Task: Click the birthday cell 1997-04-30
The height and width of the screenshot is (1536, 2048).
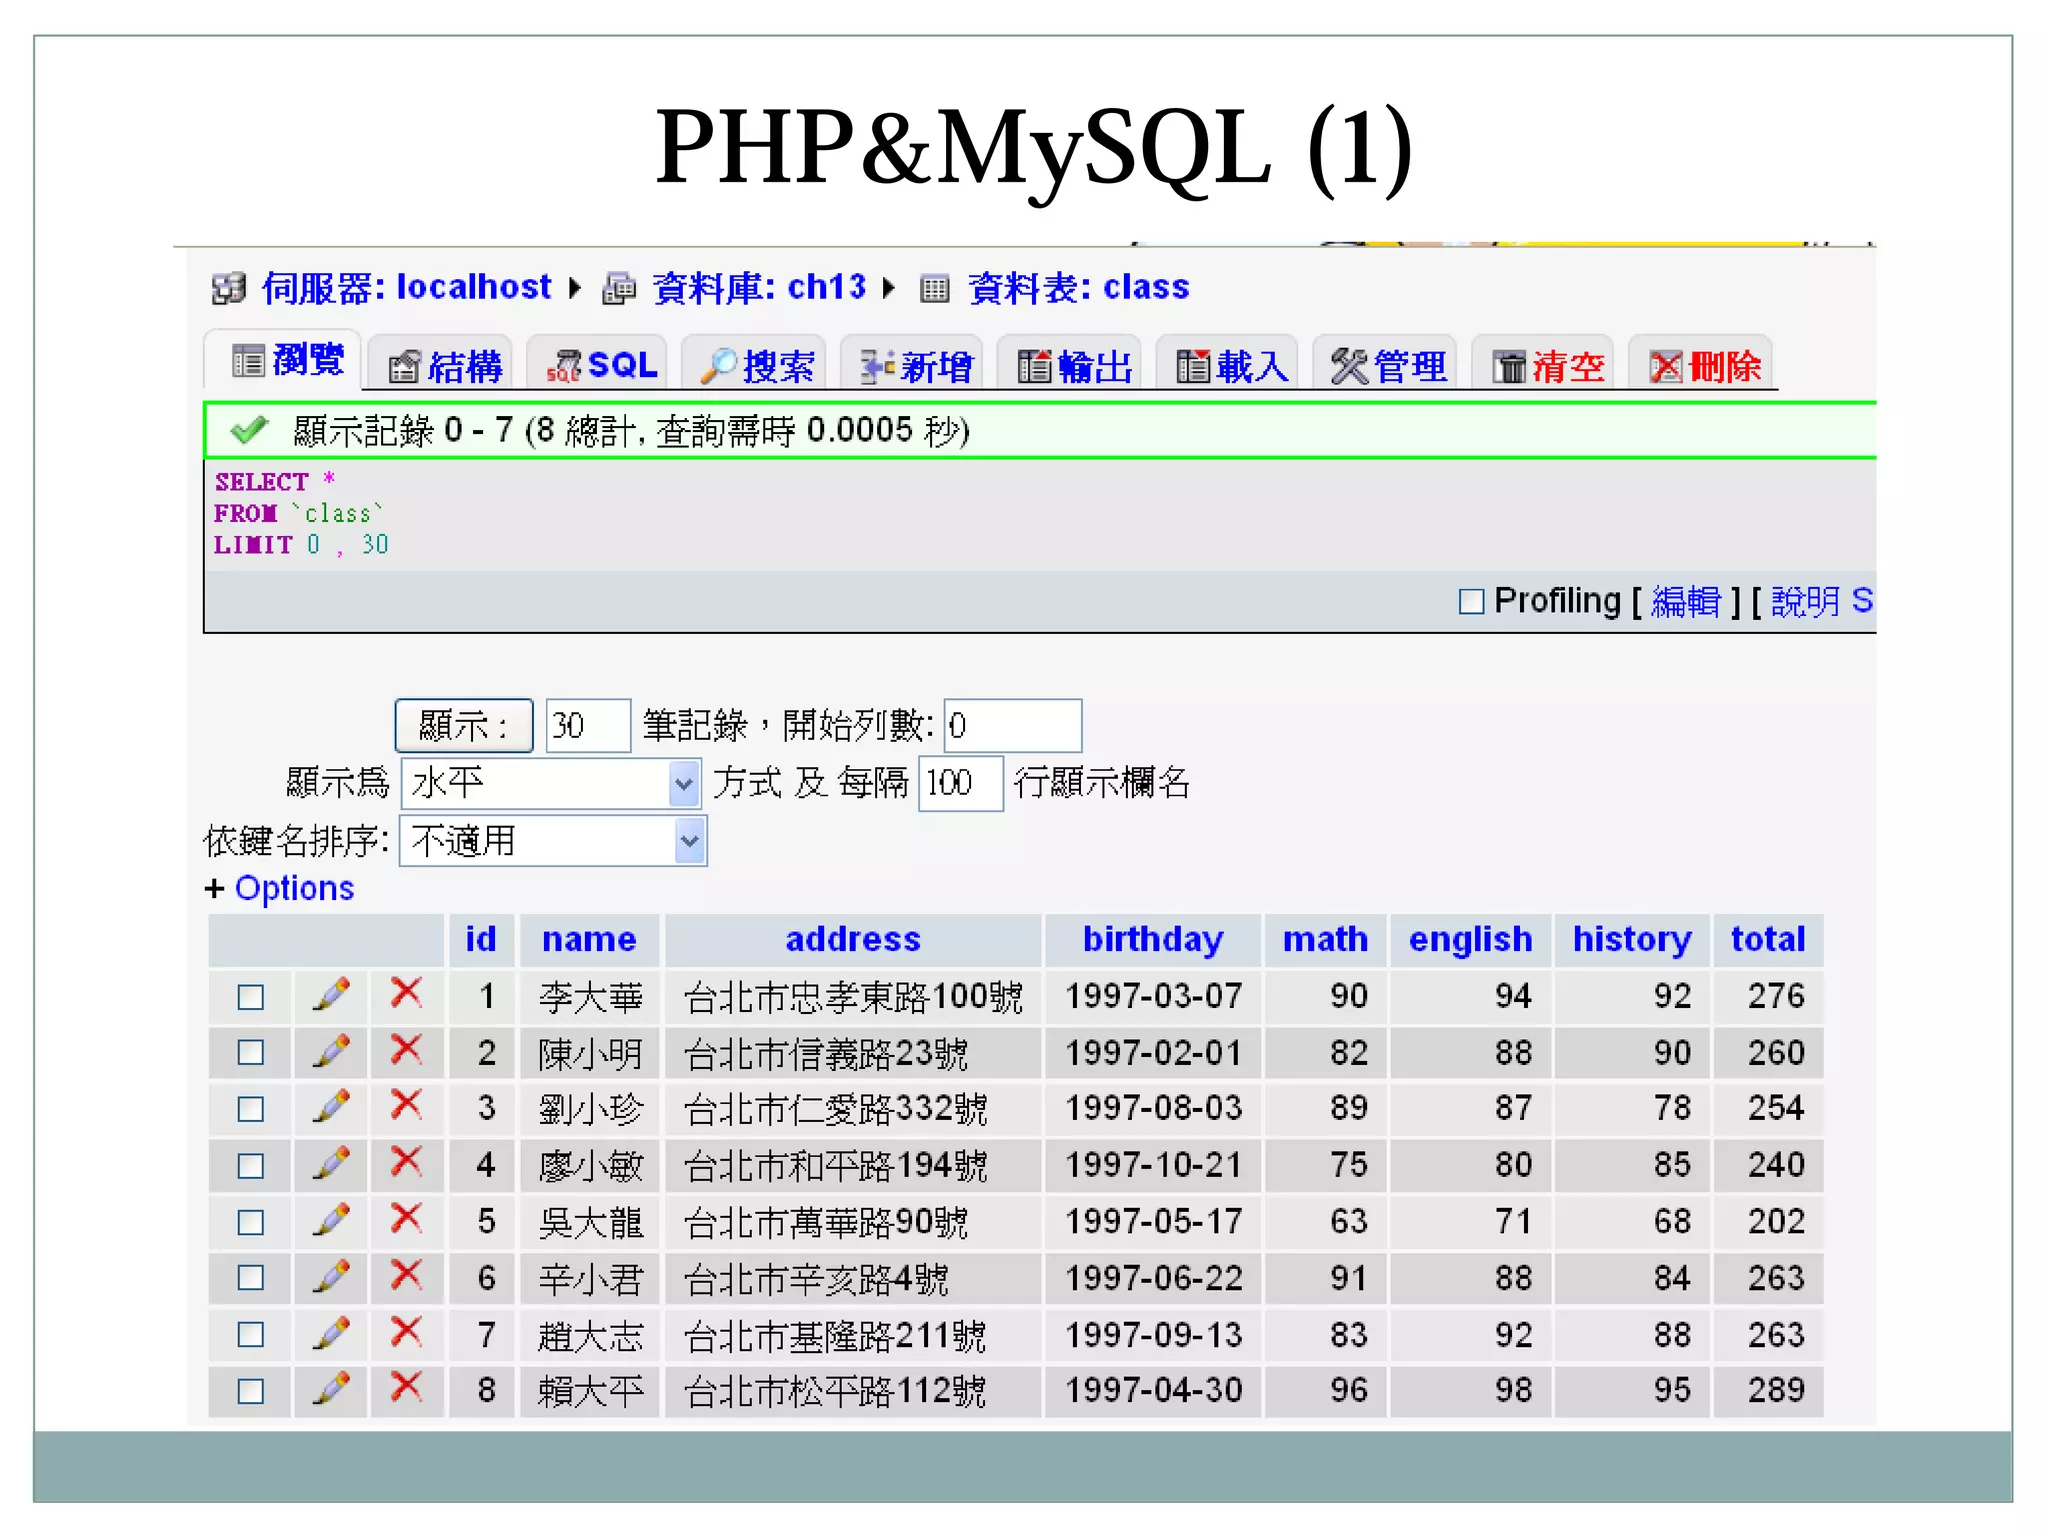Action: click(1153, 1390)
